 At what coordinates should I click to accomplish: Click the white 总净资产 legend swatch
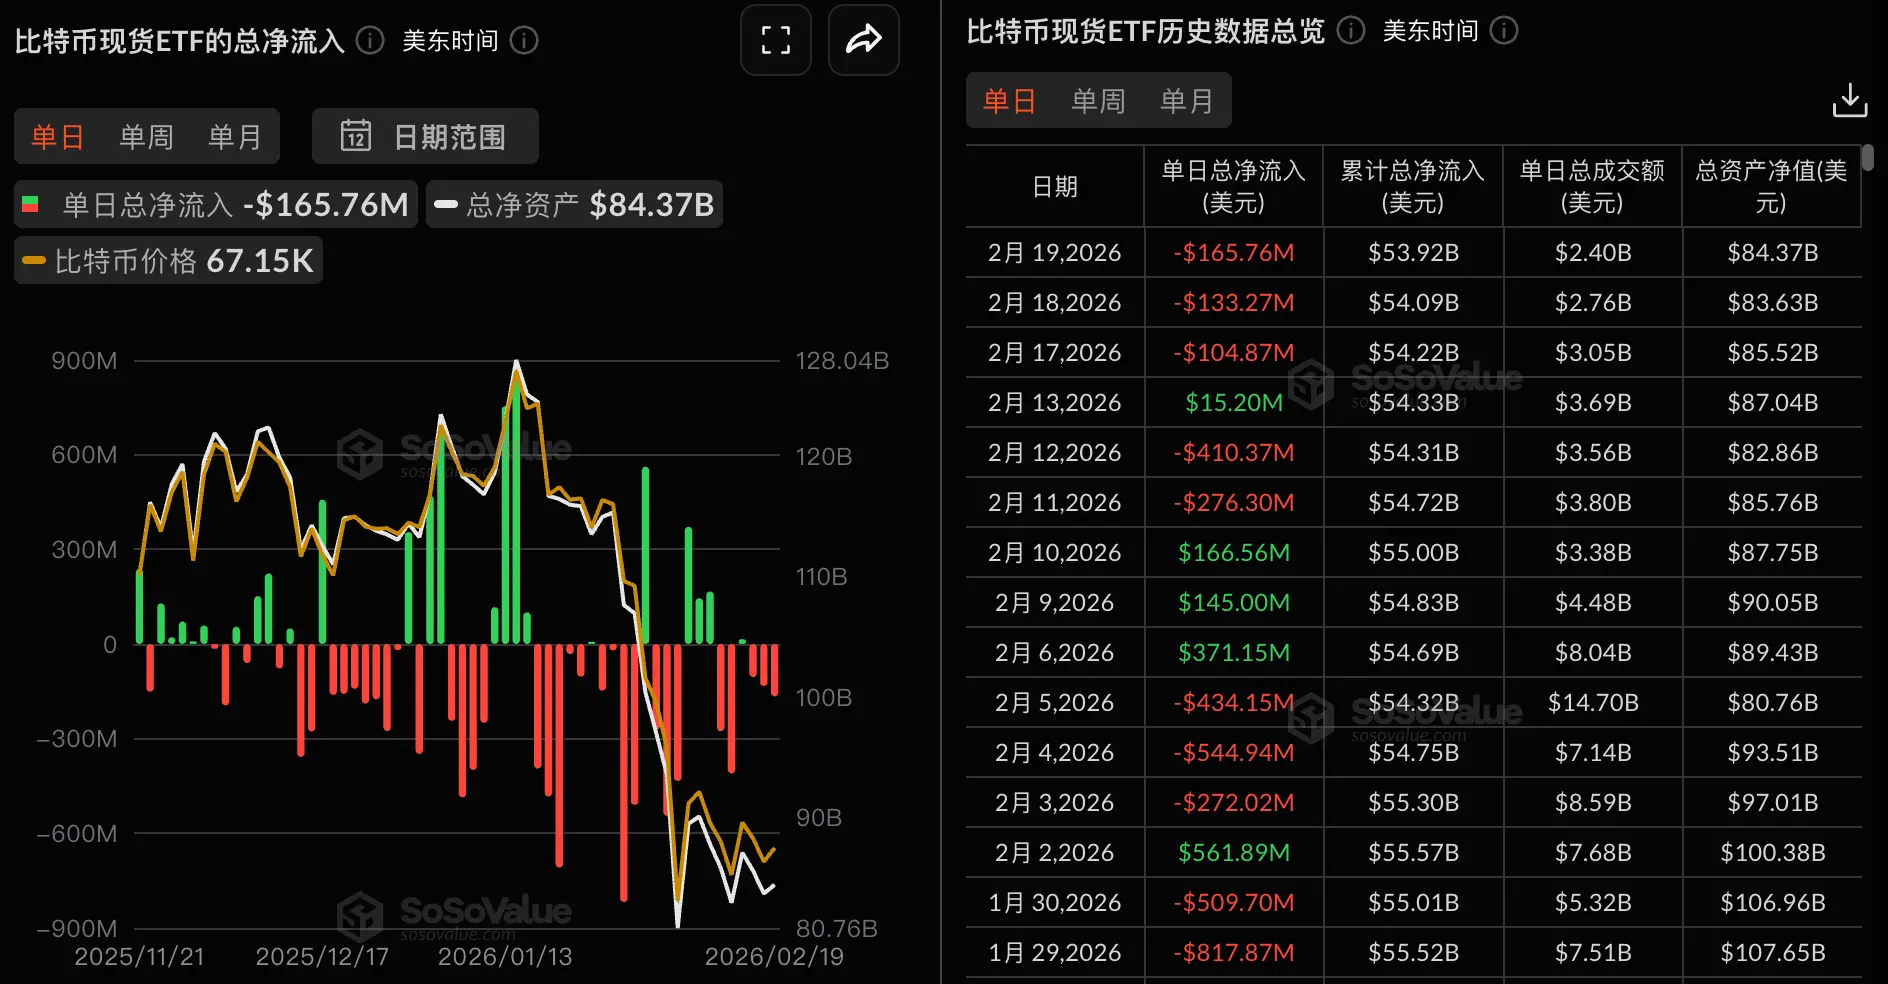[446, 204]
